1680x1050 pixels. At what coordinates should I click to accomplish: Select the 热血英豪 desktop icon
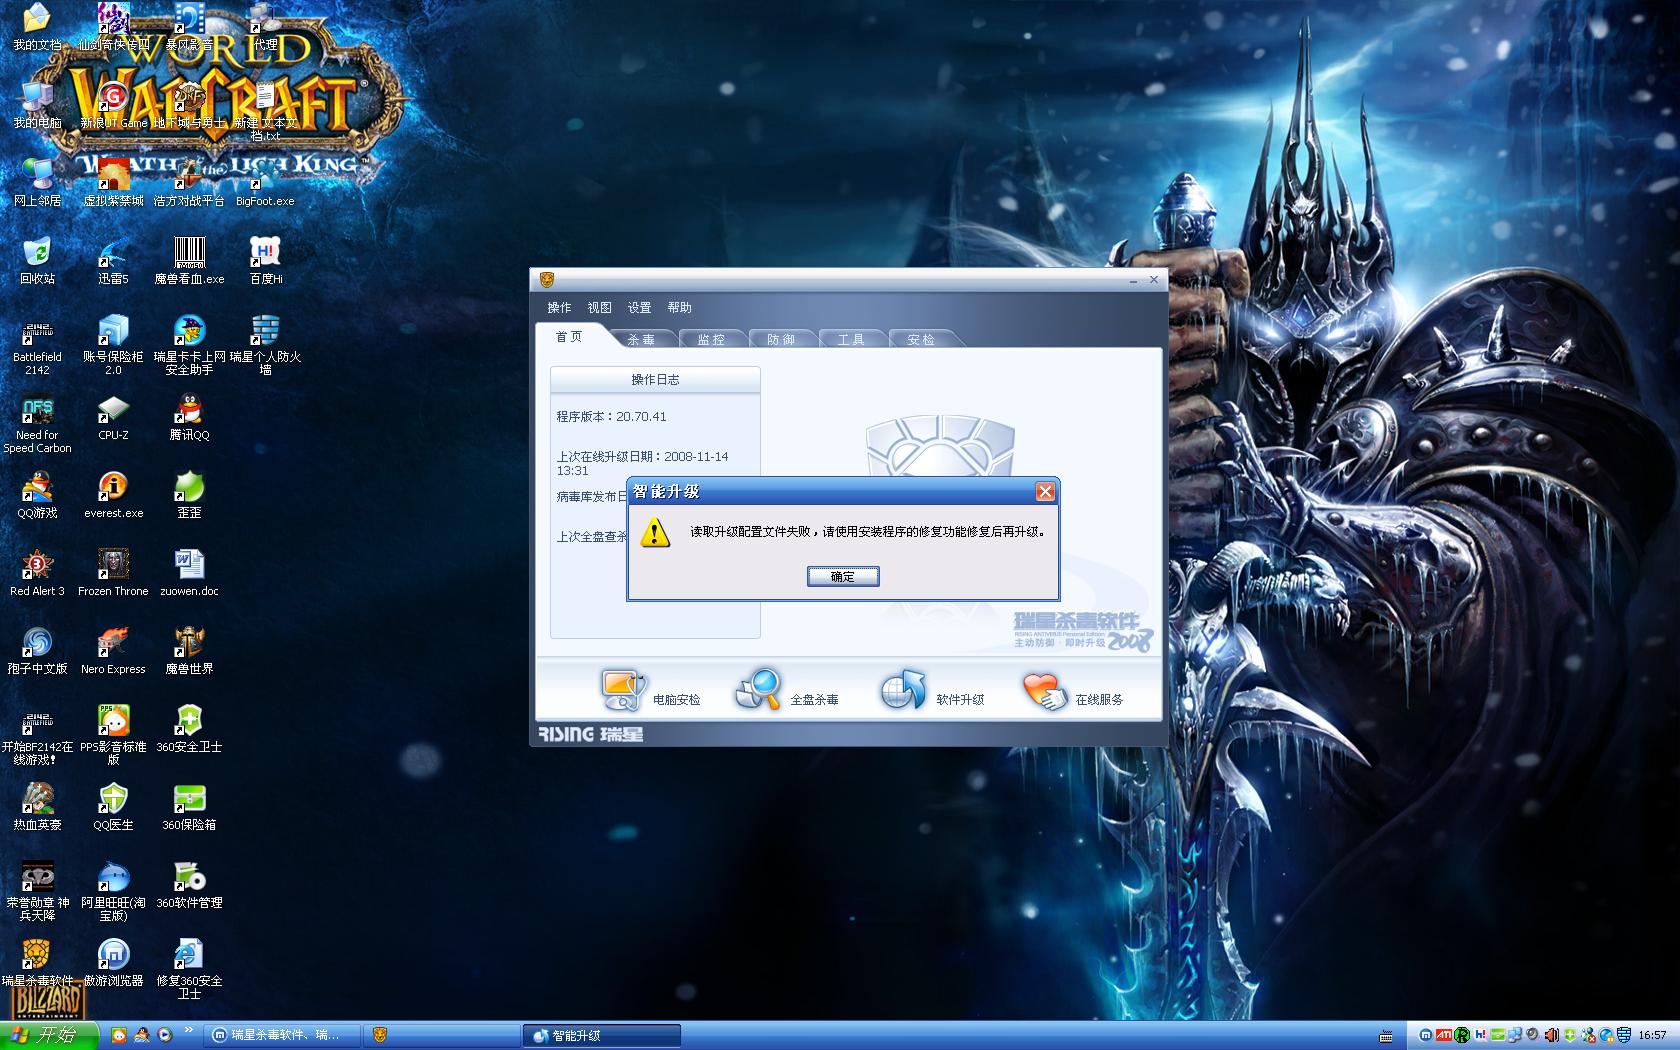(37, 807)
